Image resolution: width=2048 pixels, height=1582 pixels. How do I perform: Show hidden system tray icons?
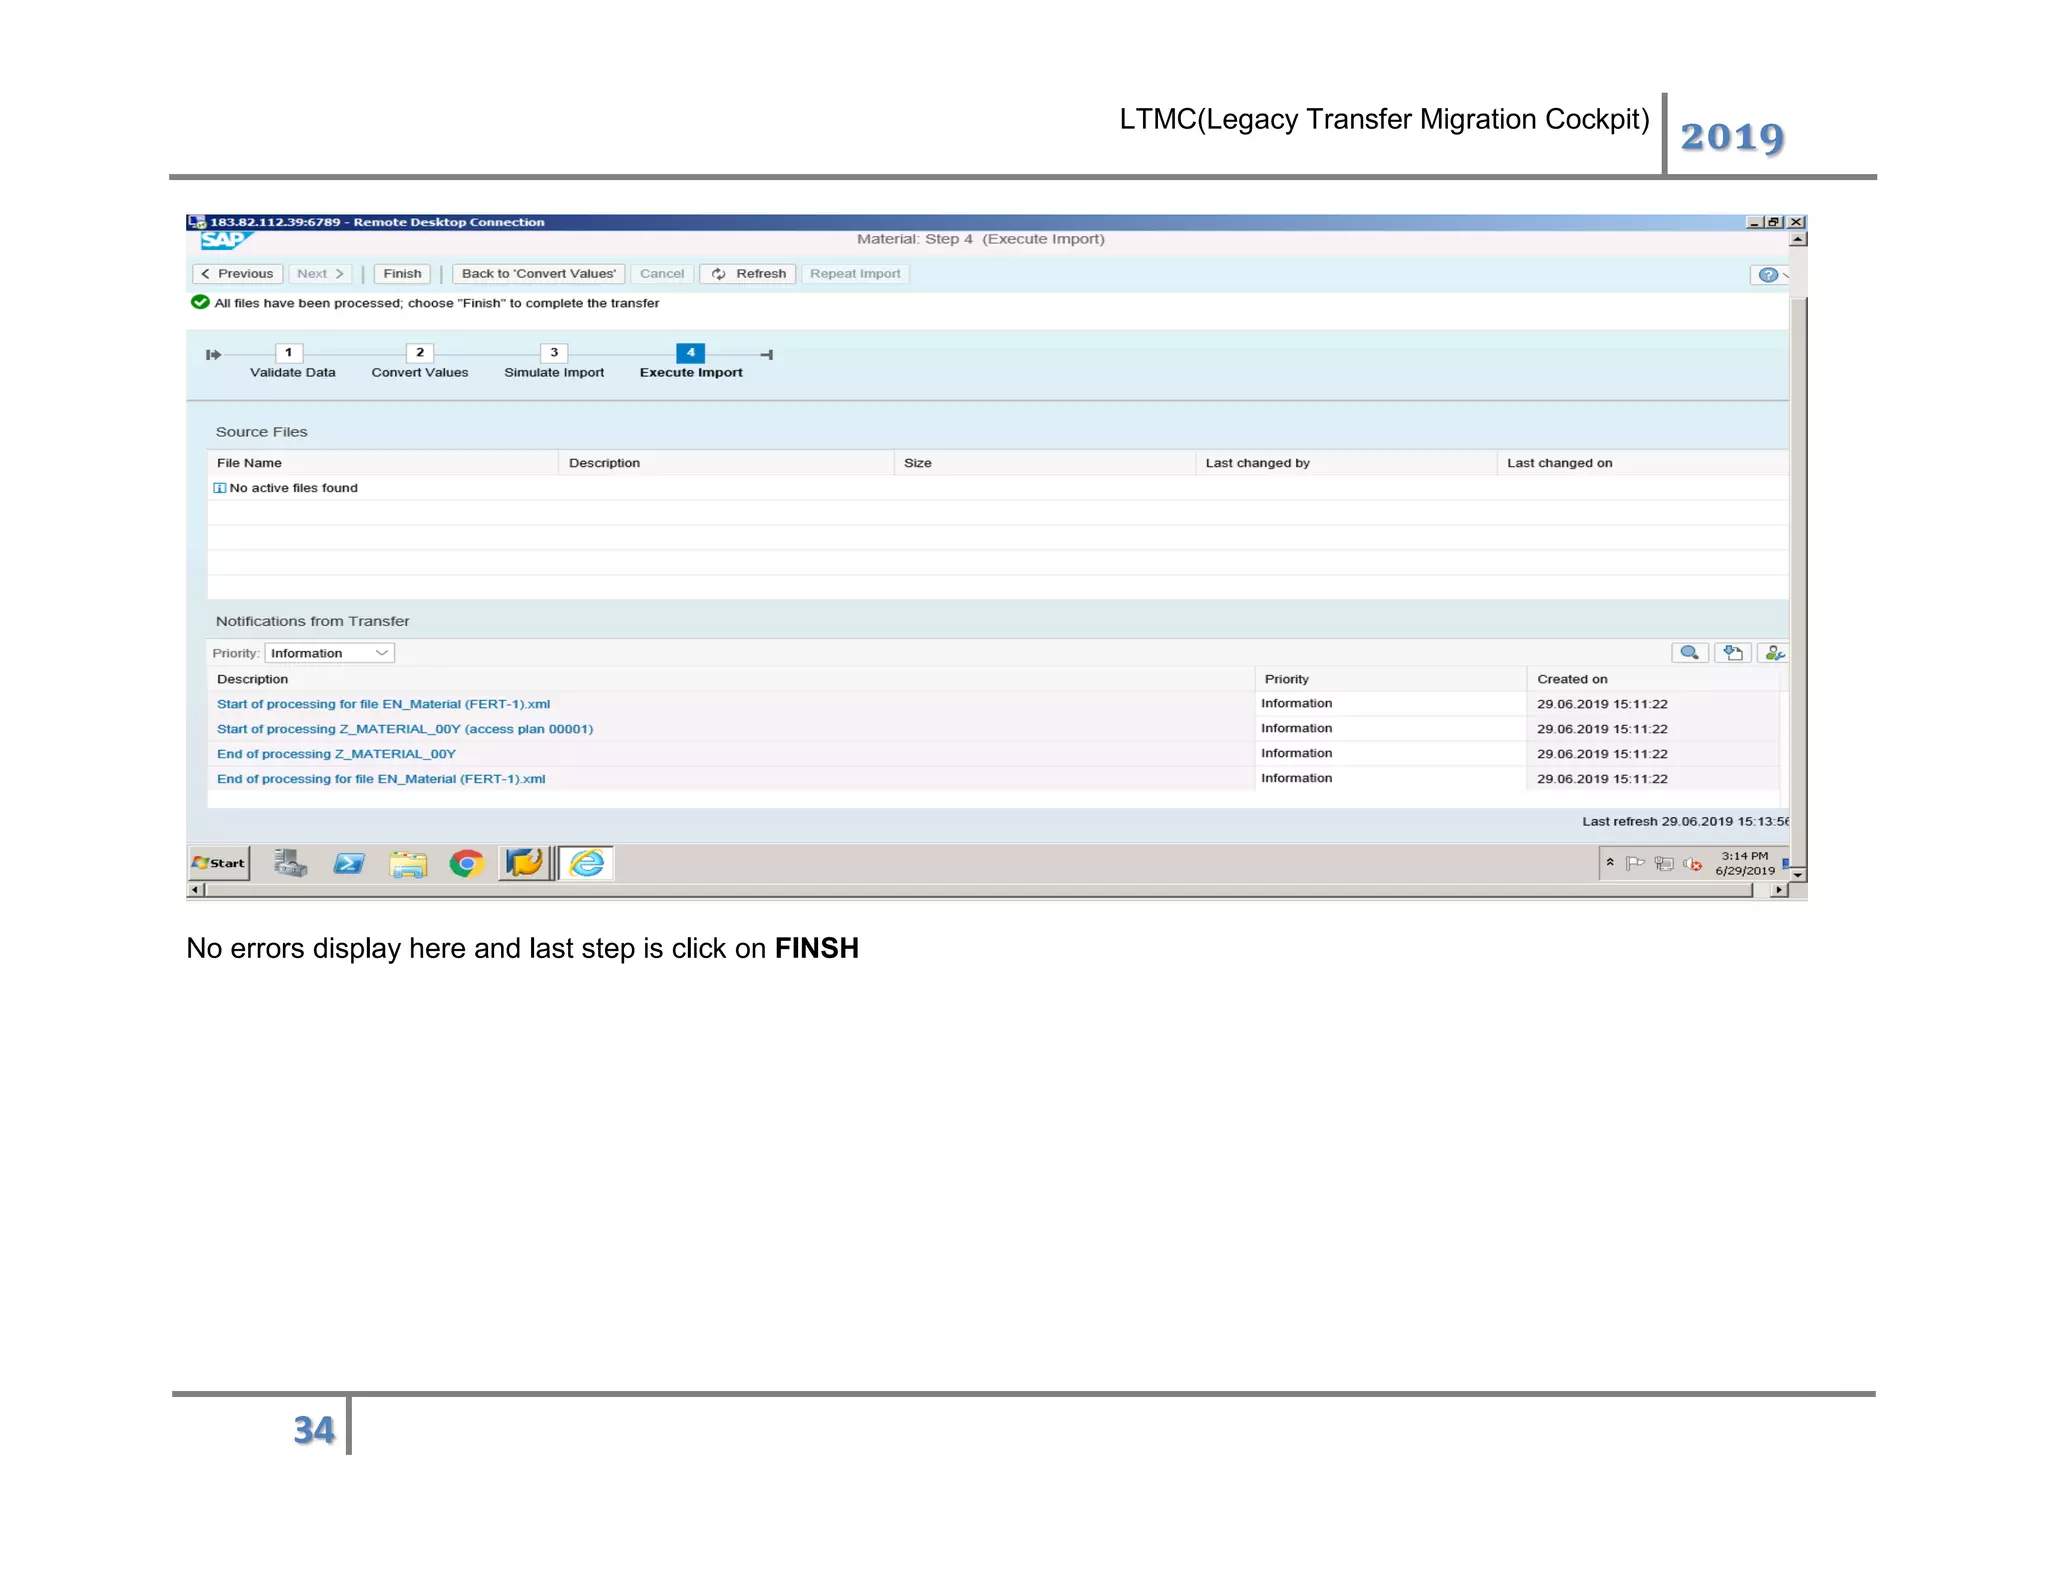coord(1610,862)
